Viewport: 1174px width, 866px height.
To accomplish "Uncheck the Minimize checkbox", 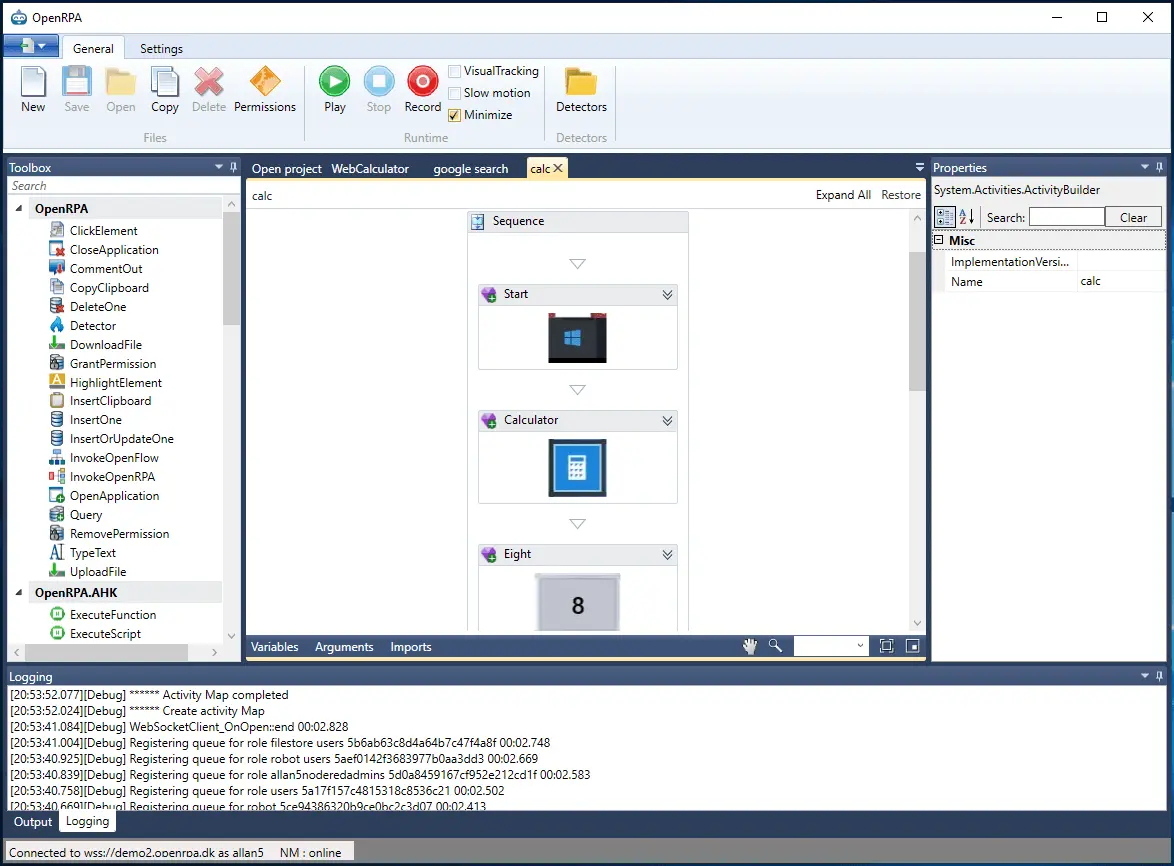I will (454, 115).
